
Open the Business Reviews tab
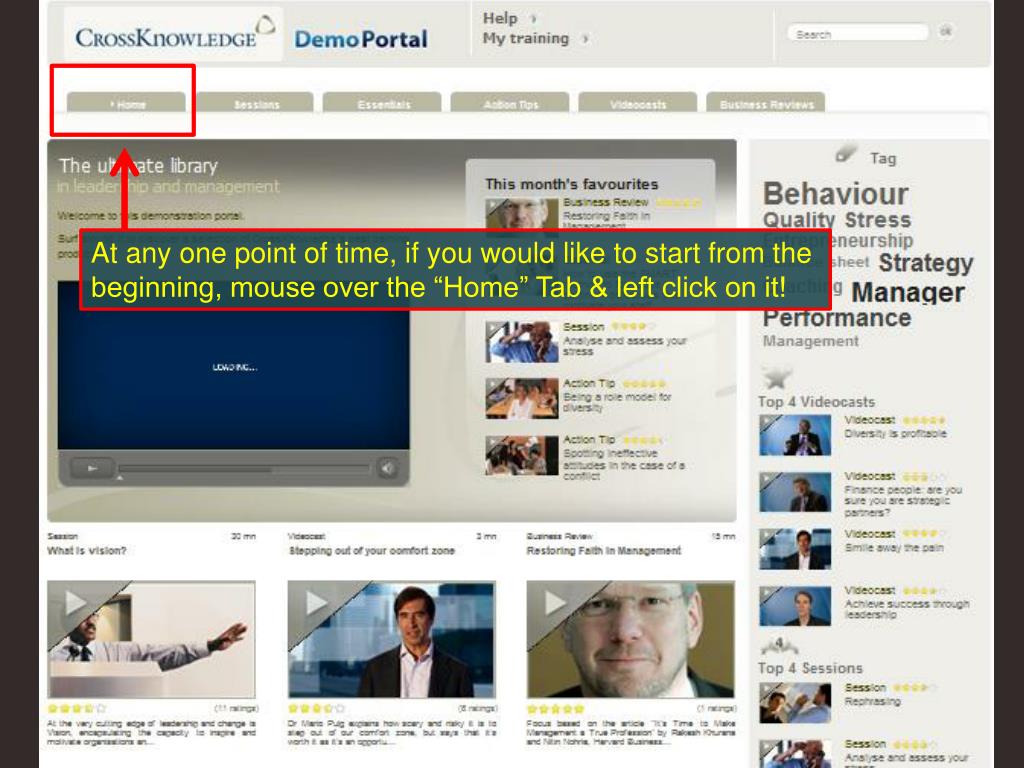[765, 103]
